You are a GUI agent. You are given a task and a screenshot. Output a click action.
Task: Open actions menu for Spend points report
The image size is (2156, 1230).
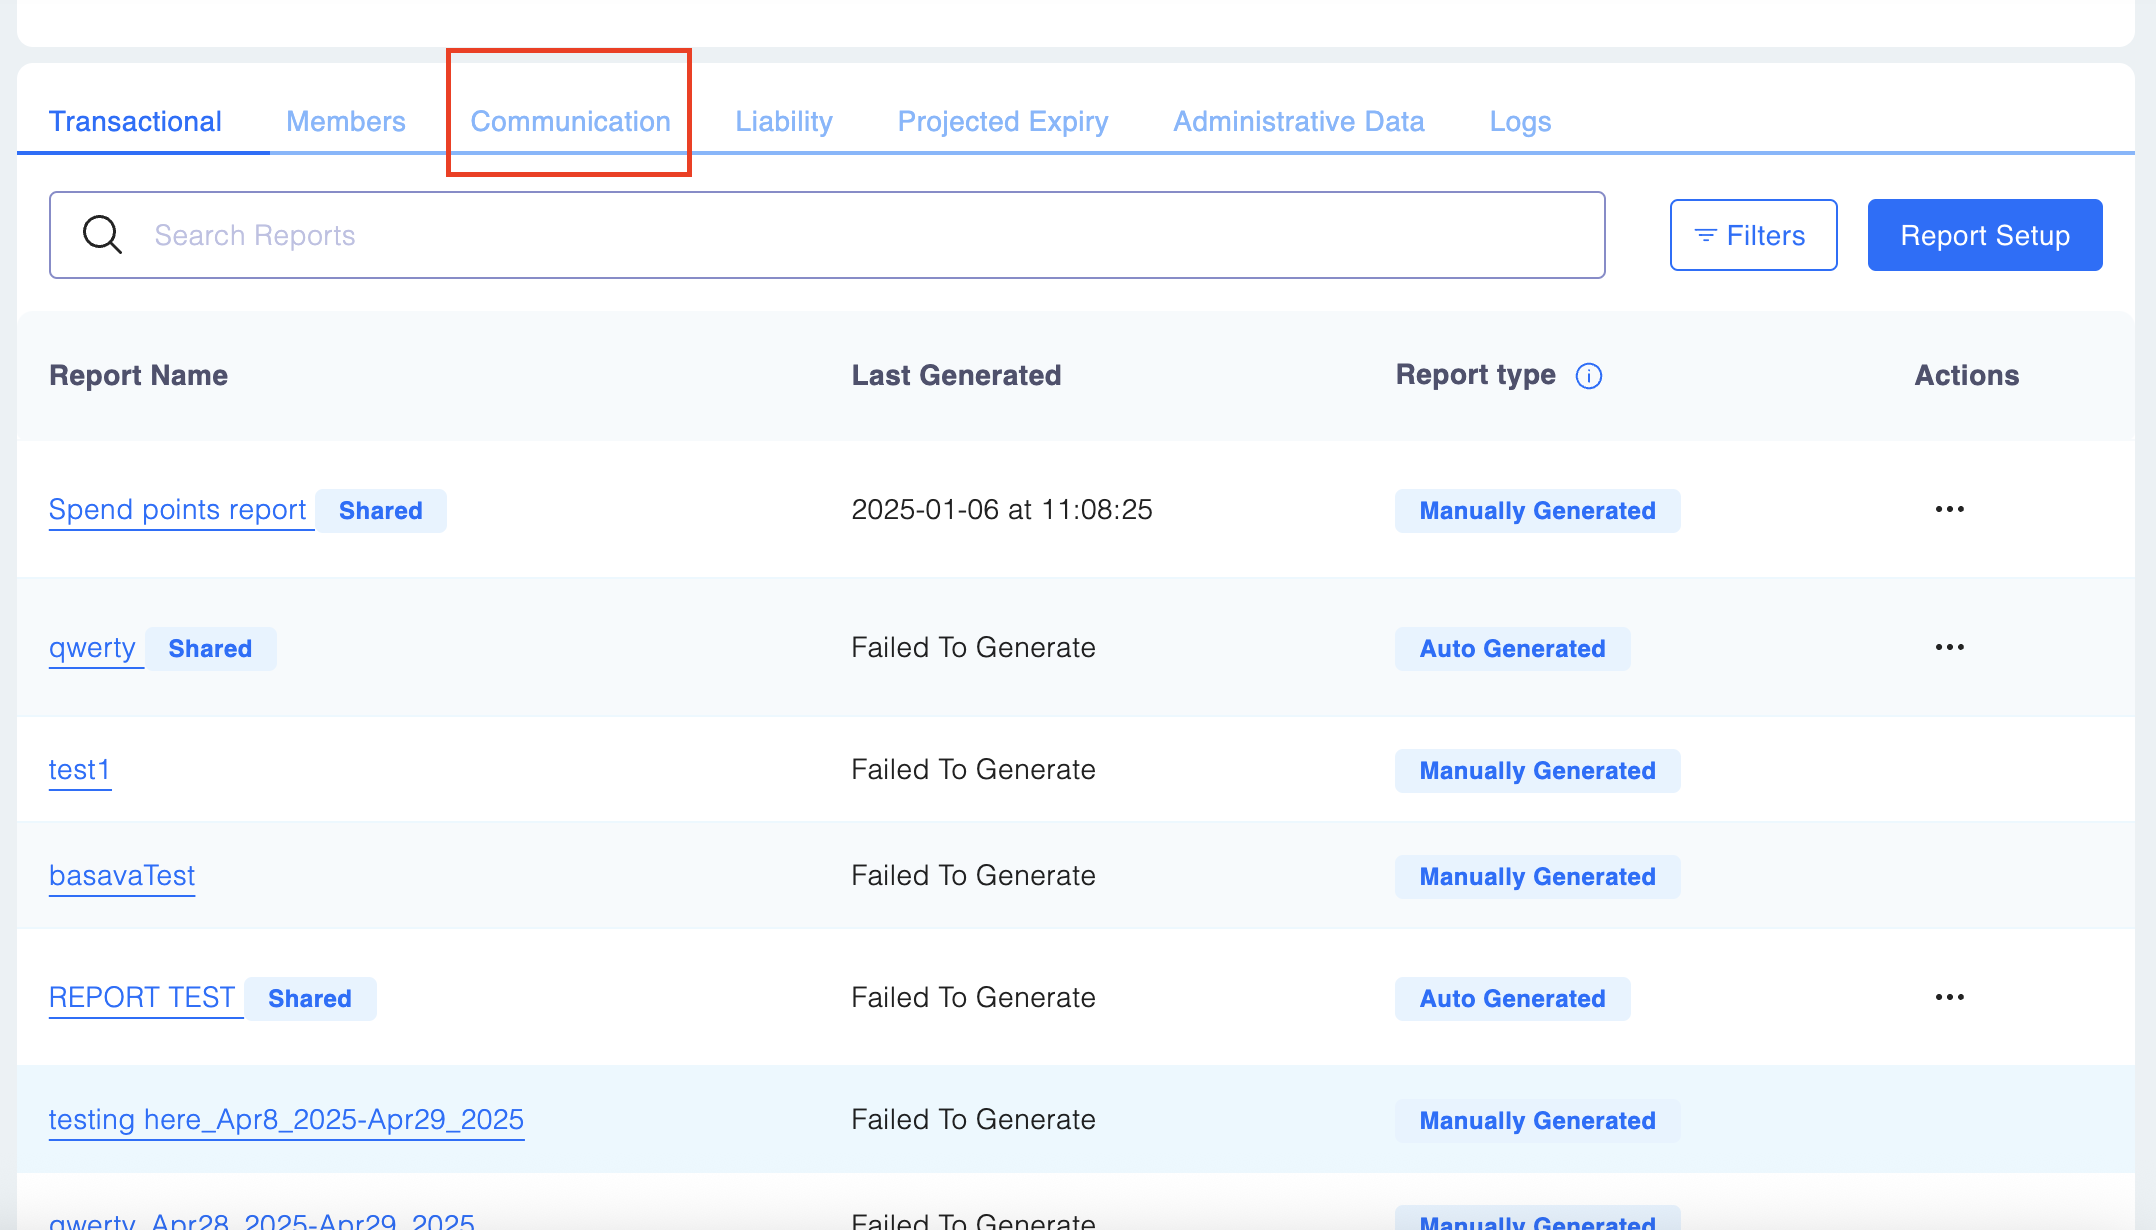pyautogui.click(x=1949, y=510)
